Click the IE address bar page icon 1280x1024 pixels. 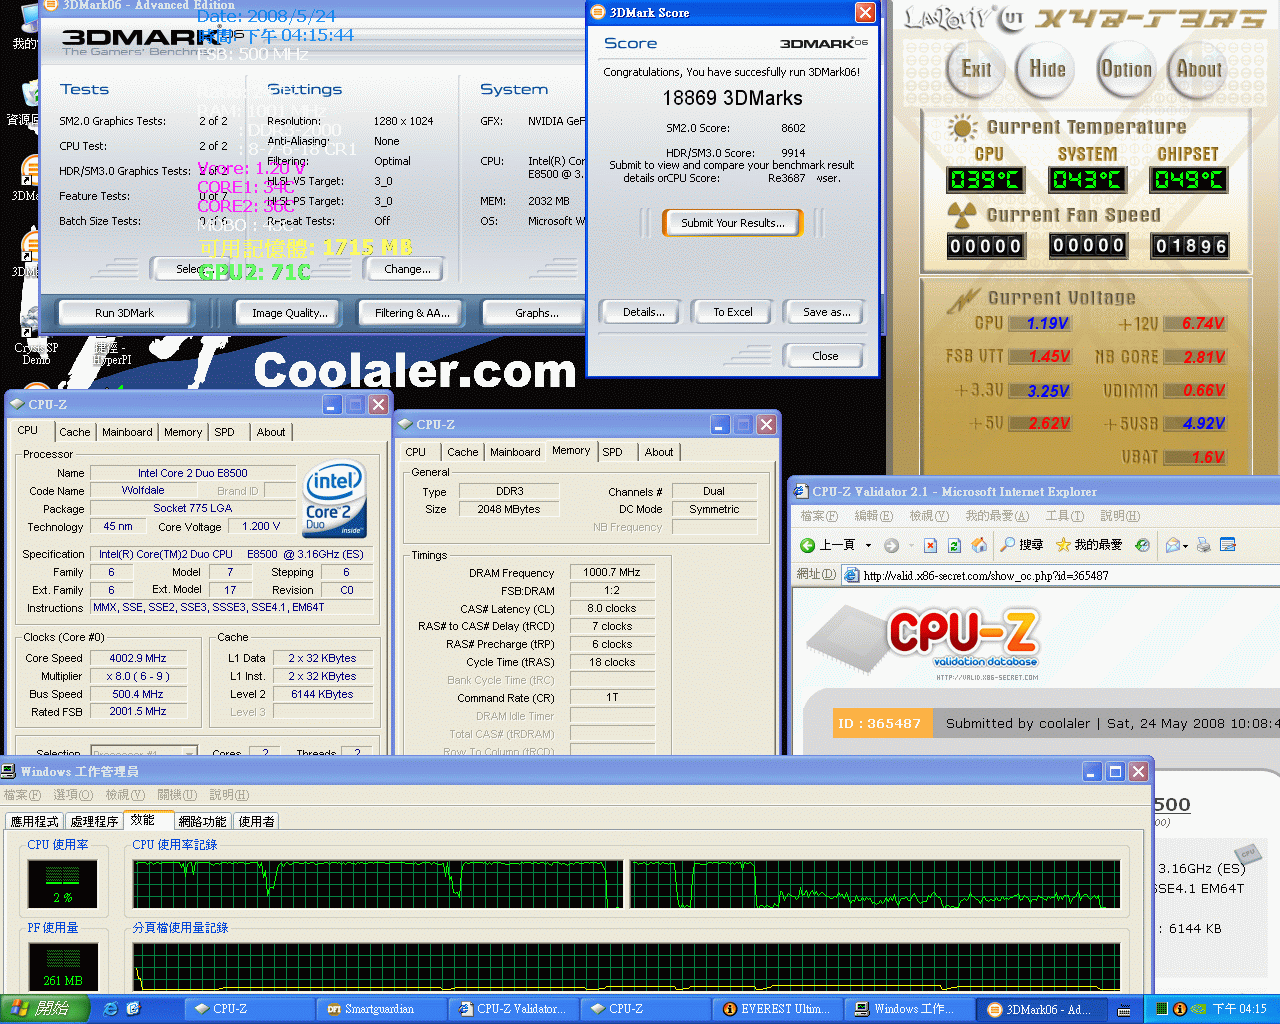851,575
